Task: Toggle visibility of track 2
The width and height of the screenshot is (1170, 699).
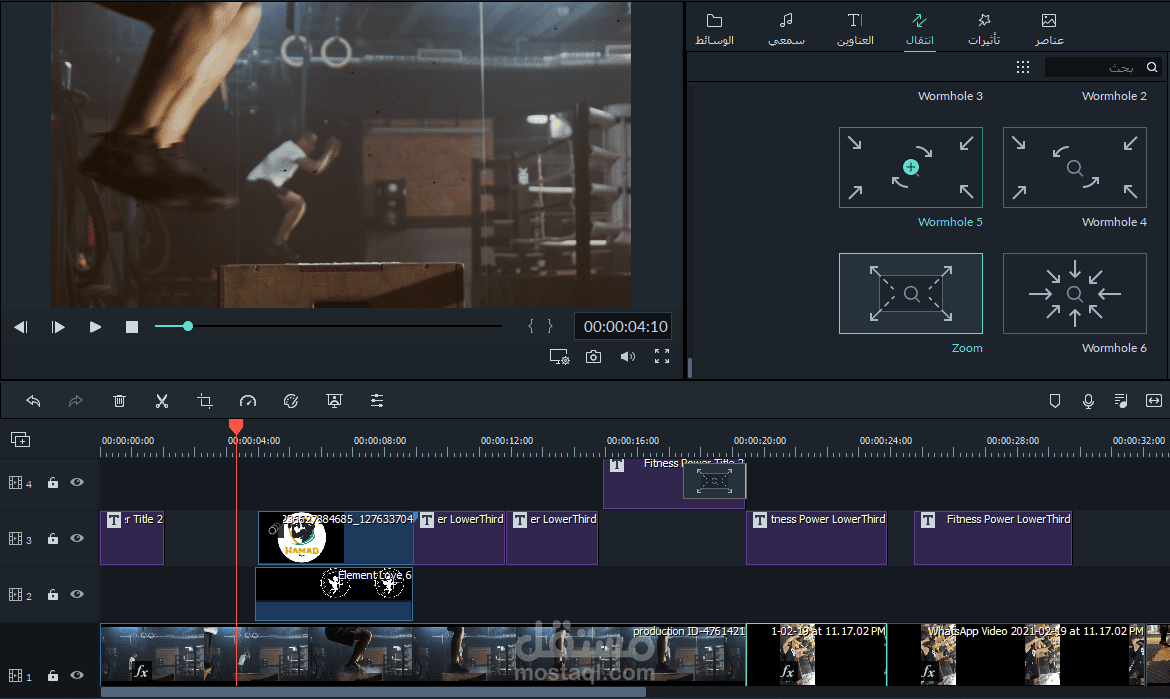Action: (x=77, y=594)
